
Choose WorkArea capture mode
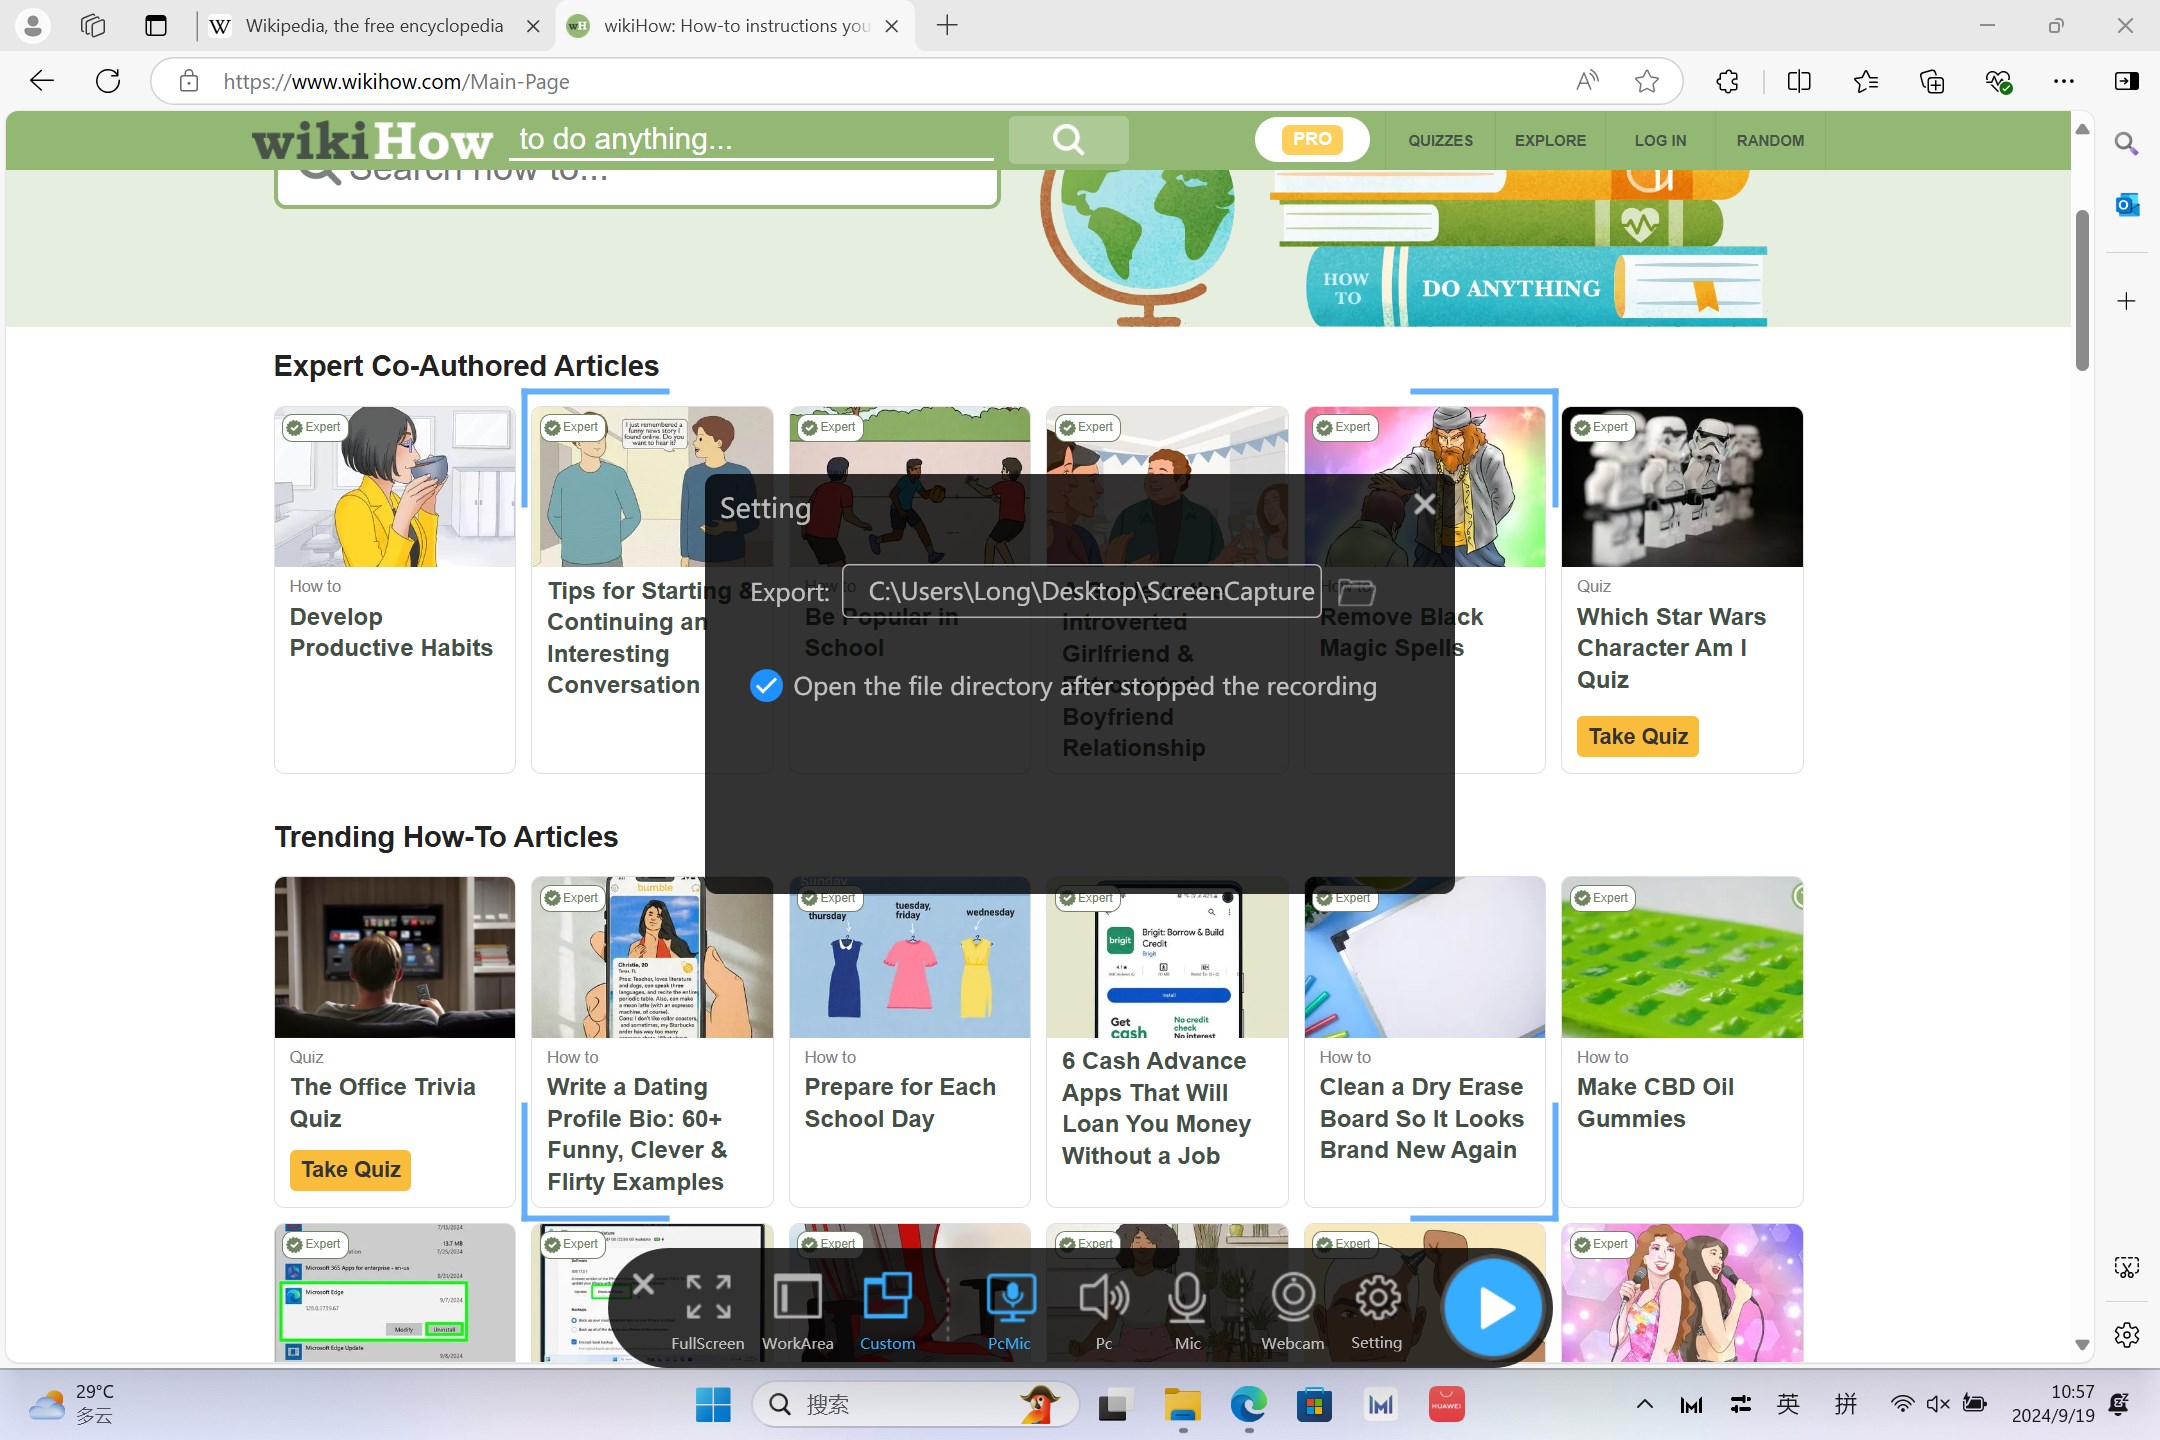coord(797,1311)
